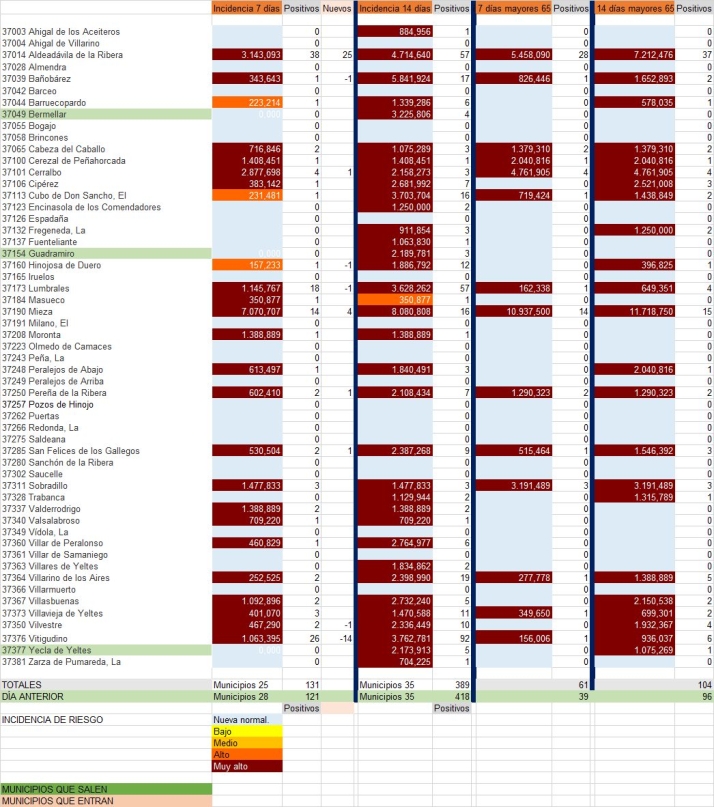This screenshot has width=714, height=807.
Task: Click the 'Nuevos' column header
Action: coord(337,8)
